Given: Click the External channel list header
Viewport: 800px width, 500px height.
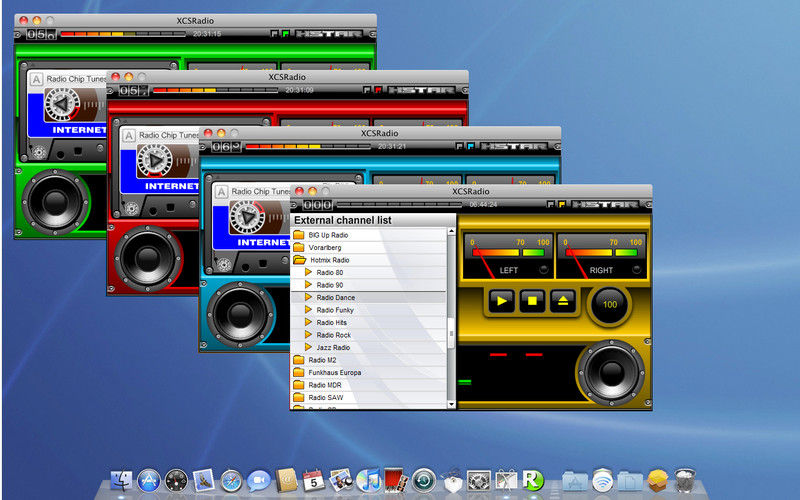Looking at the screenshot, I should pyautogui.click(x=373, y=220).
